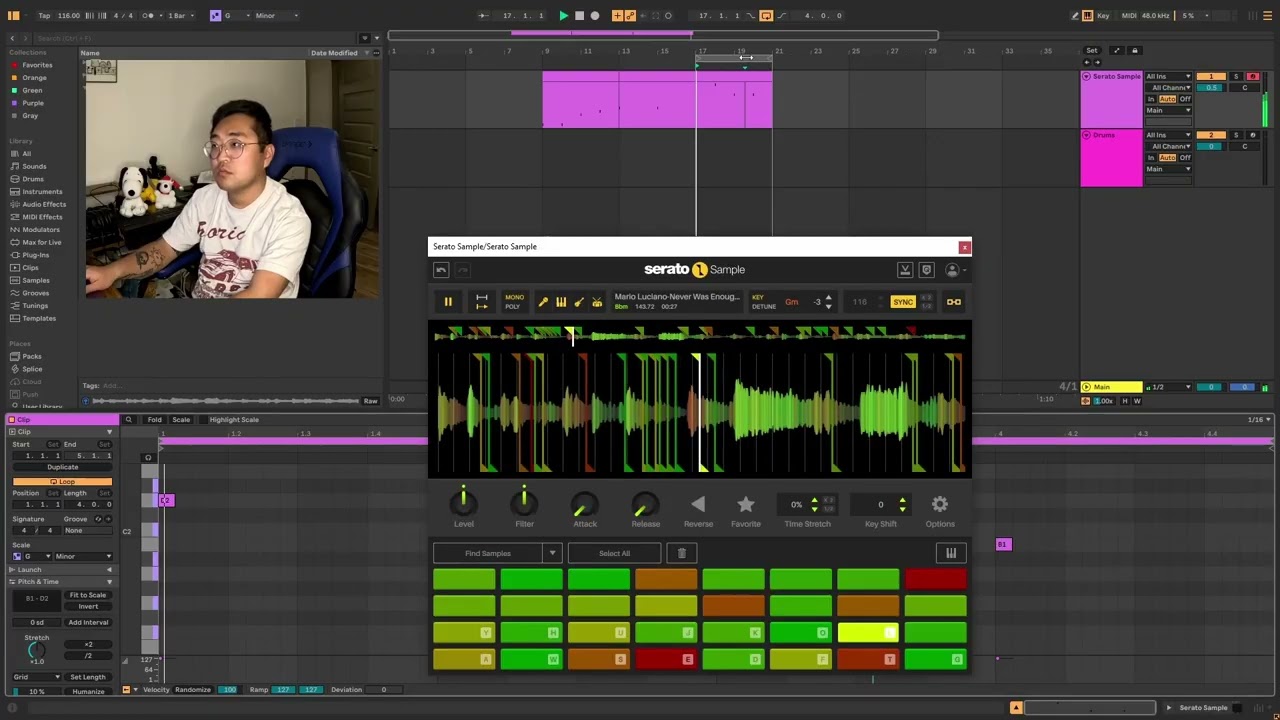Click the Ableton transport Stop button
Image resolution: width=1280 pixels, height=720 pixels.
point(579,15)
